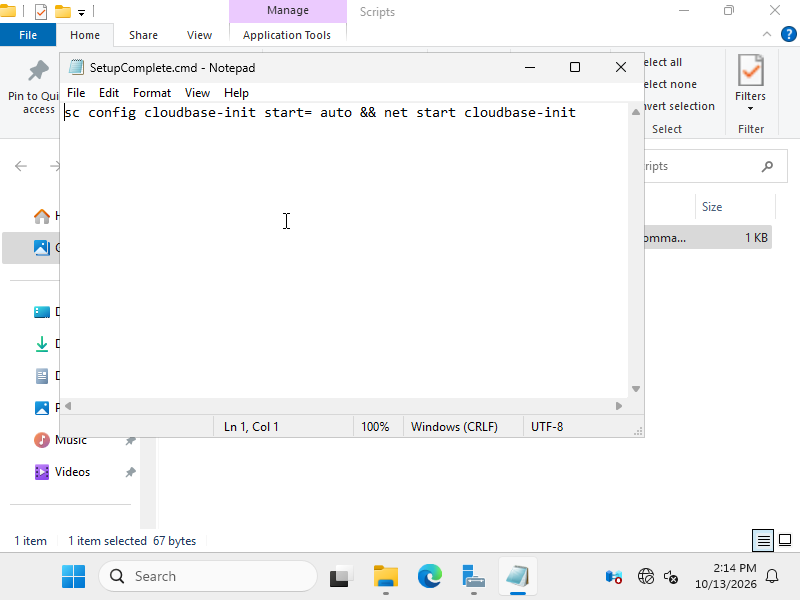Click Notepad icon in taskbar

click(517, 577)
